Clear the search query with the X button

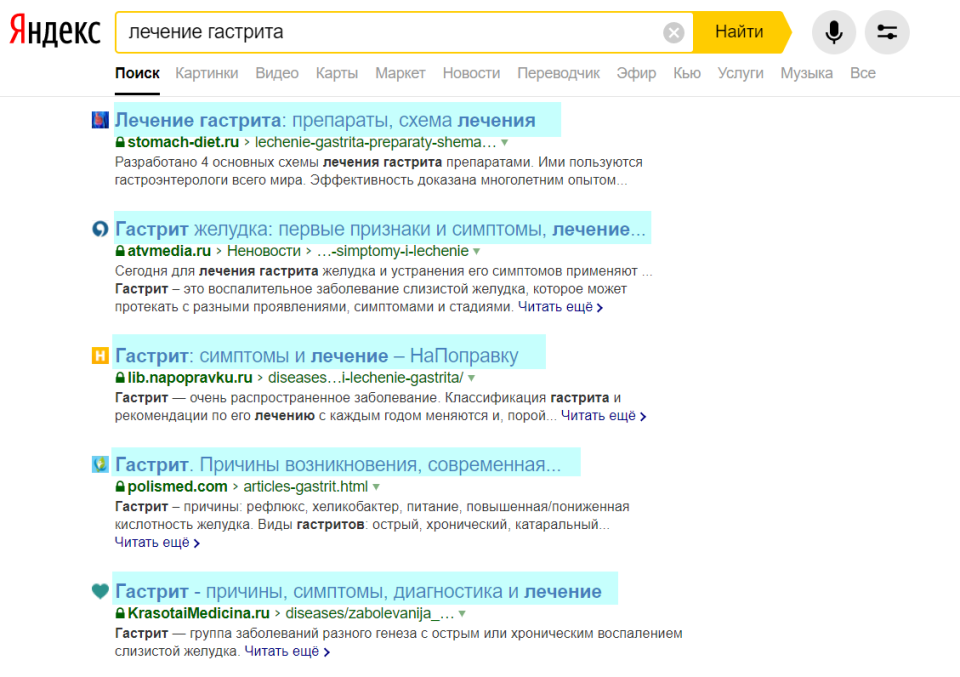(x=673, y=32)
